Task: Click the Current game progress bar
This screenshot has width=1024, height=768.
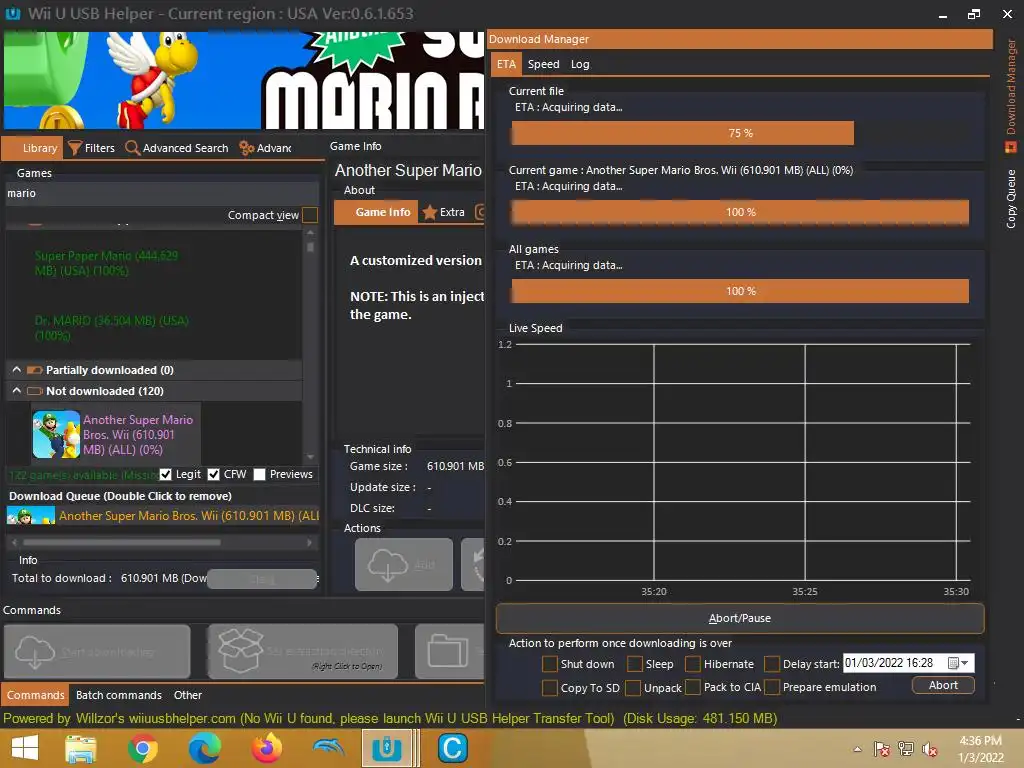Action: 740,212
